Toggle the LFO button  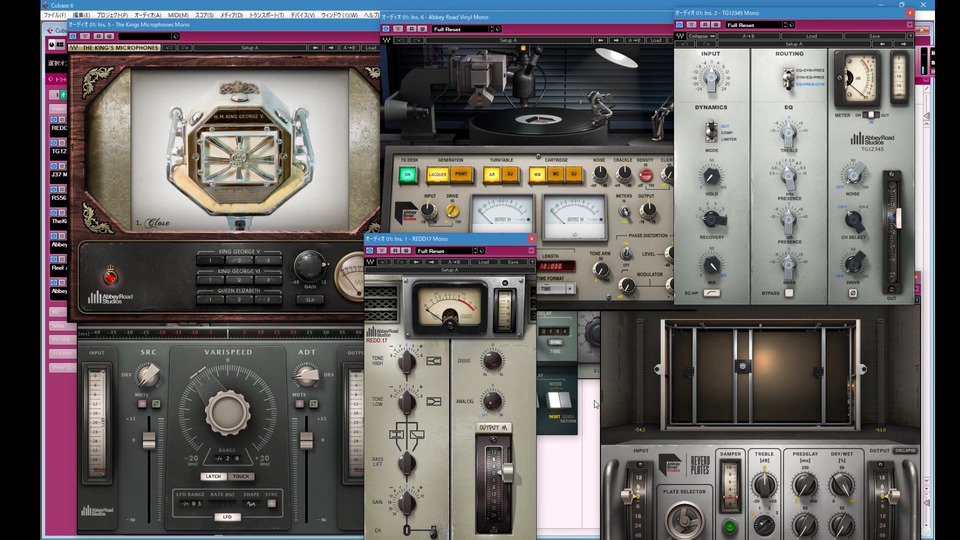(x=227, y=517)
